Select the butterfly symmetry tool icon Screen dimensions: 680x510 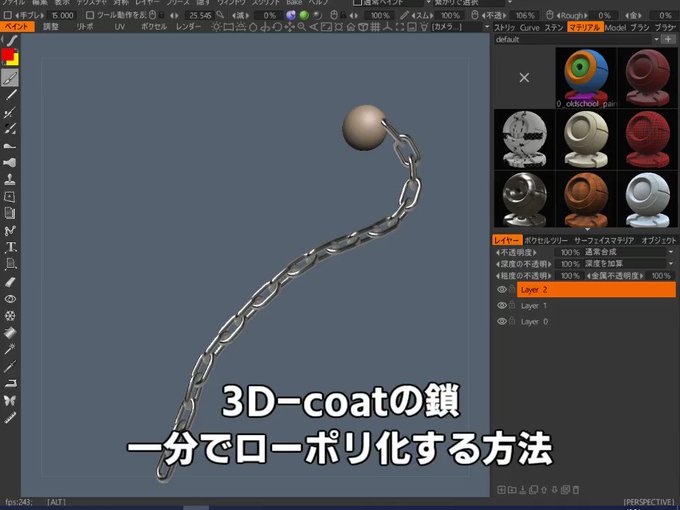(10, 400)
